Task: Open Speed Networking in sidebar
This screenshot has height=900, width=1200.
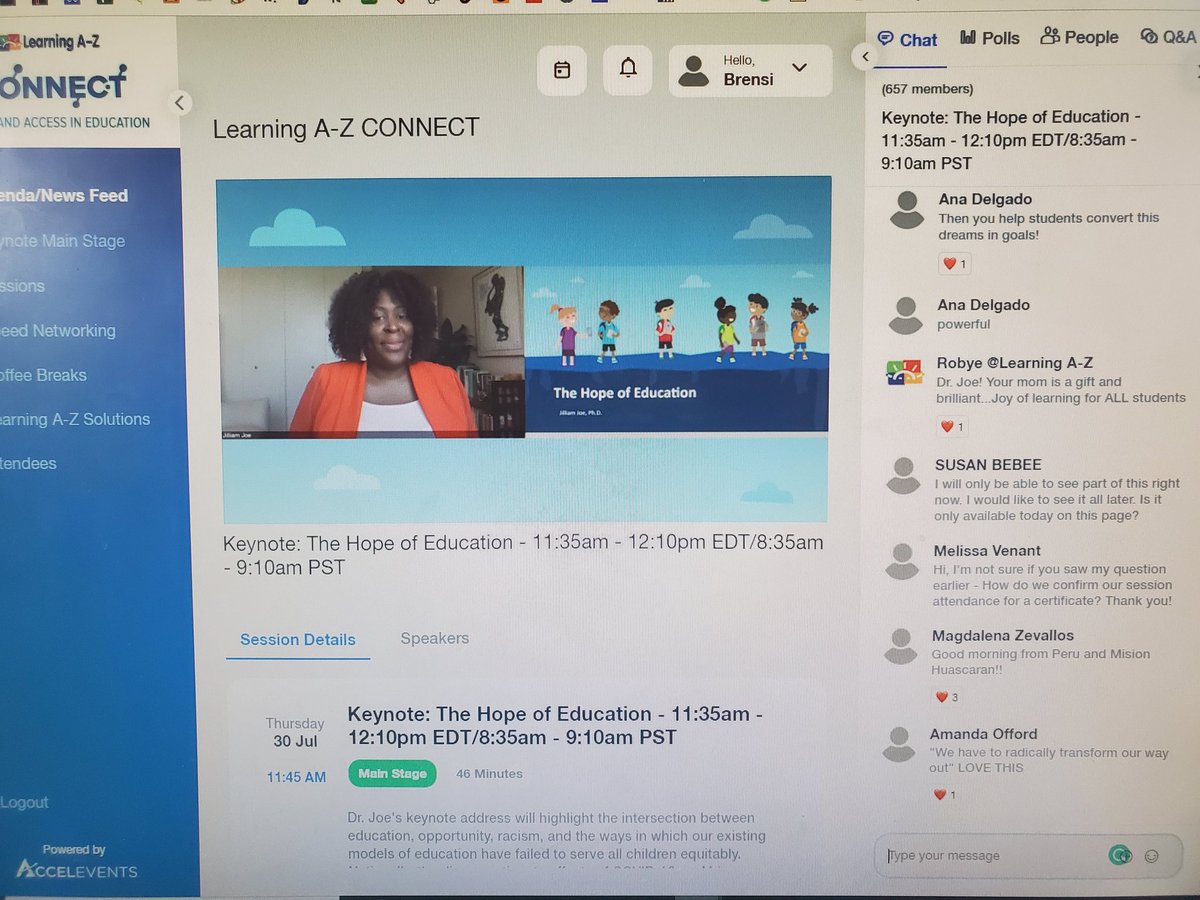Action: (x=57, y=330)
